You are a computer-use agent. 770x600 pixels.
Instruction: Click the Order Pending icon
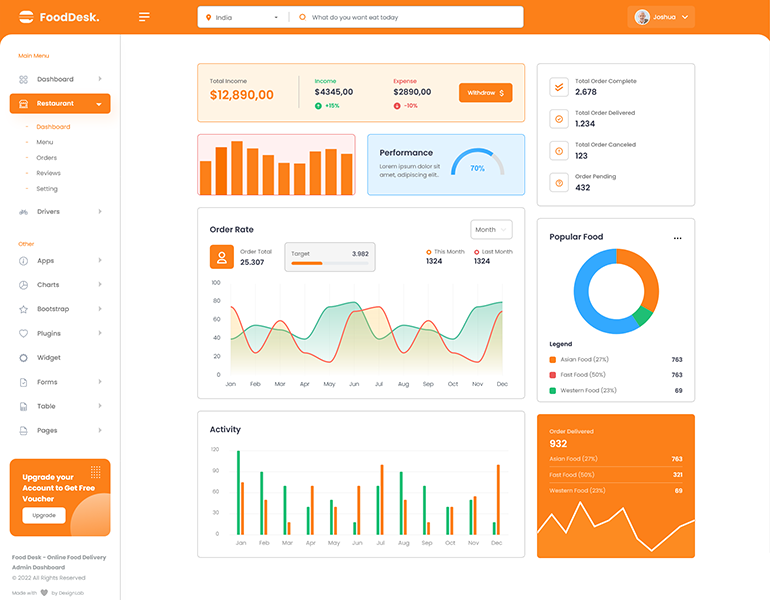point(559,183)
